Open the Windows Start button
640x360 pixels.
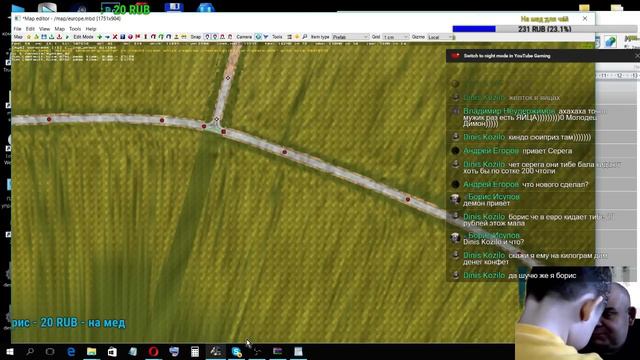coord(10,351)
